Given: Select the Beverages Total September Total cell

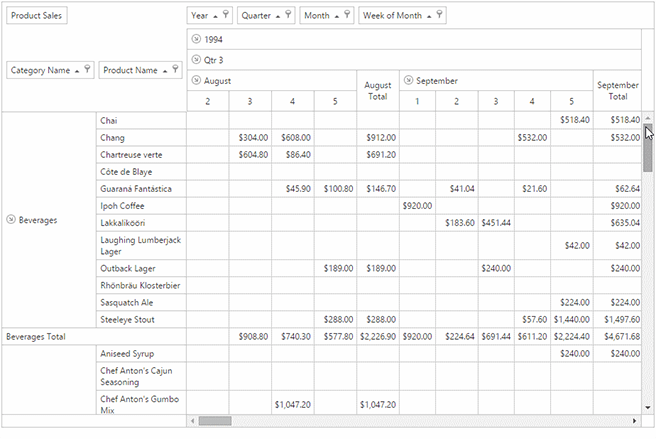Looking at the screenshot, I should (617, 336).
